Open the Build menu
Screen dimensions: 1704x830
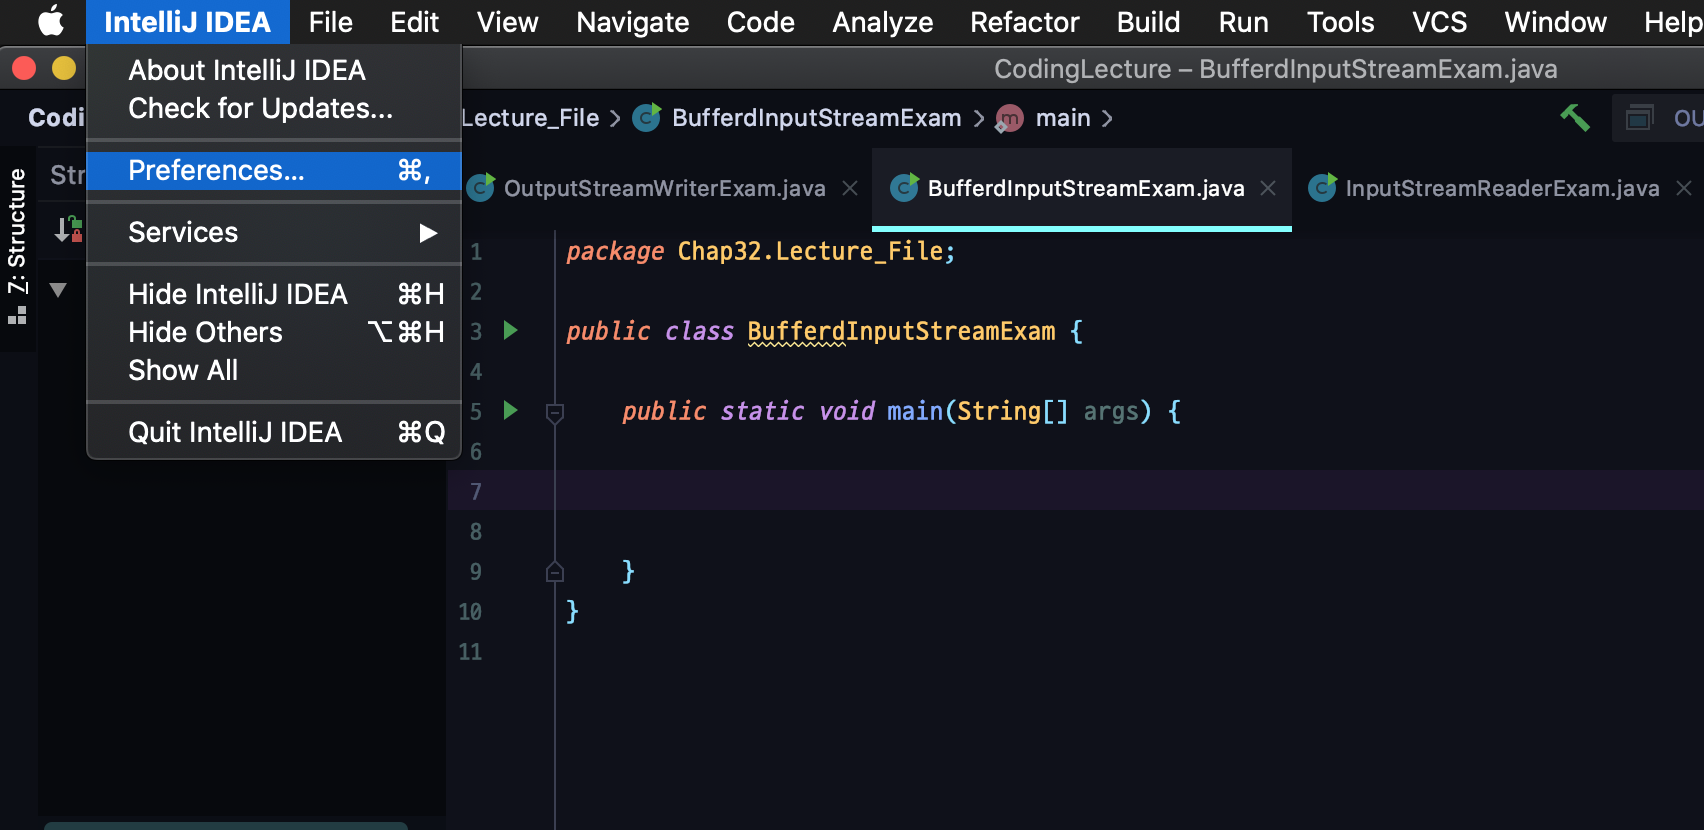[1148, 22]
